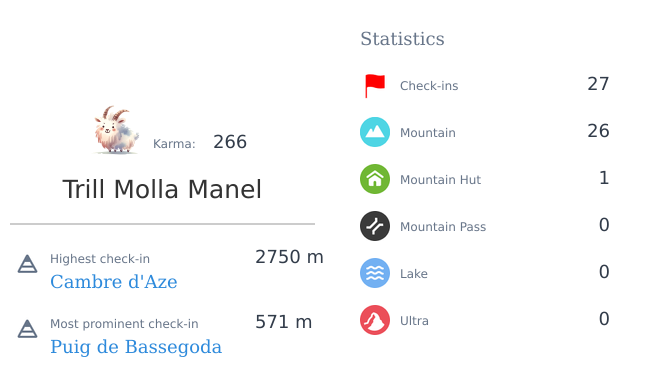Click the Check-ins count 27
Image resolution: width=650 pixels, height=385 pixels.
click(598, 84)
